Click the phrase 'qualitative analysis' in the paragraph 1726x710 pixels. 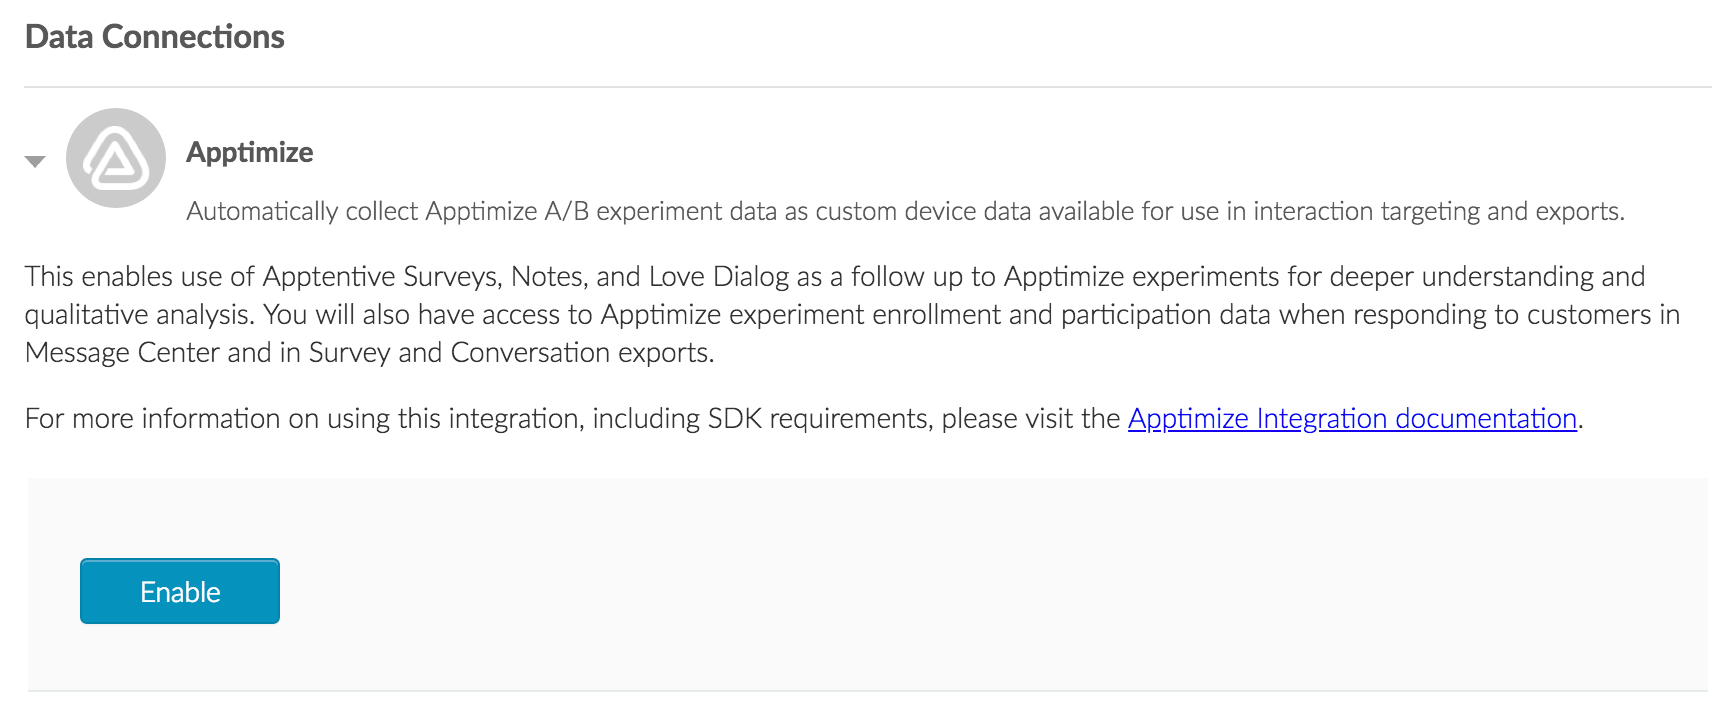[x=136, y=314]
